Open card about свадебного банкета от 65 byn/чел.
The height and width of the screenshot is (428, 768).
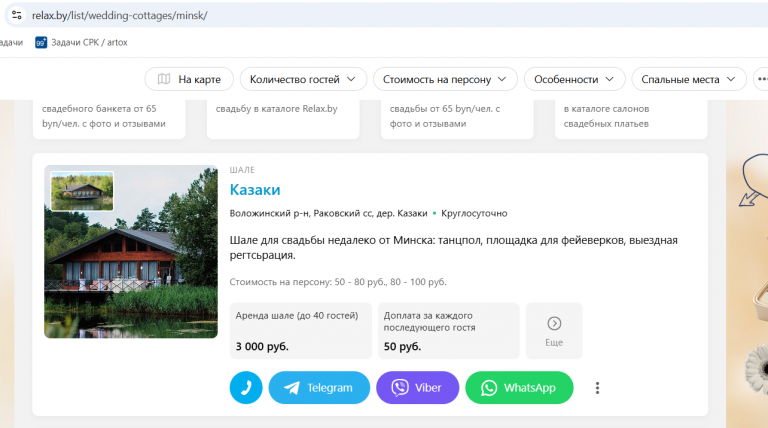tap(109, 119)
